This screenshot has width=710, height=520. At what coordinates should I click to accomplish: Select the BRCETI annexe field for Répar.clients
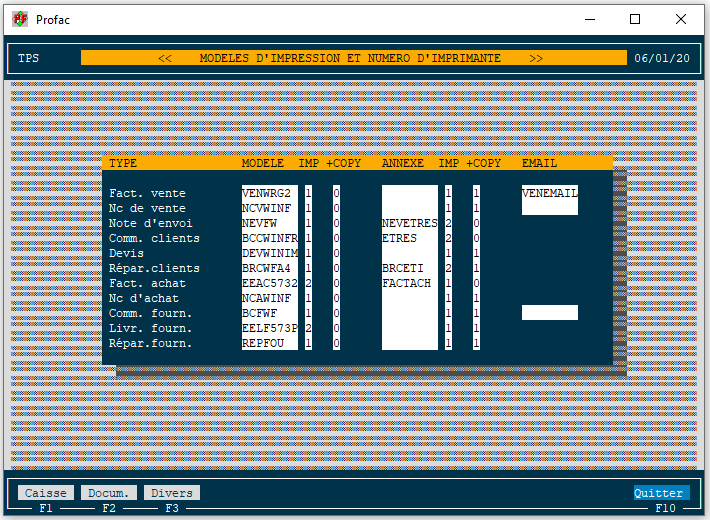coord(409,268)
